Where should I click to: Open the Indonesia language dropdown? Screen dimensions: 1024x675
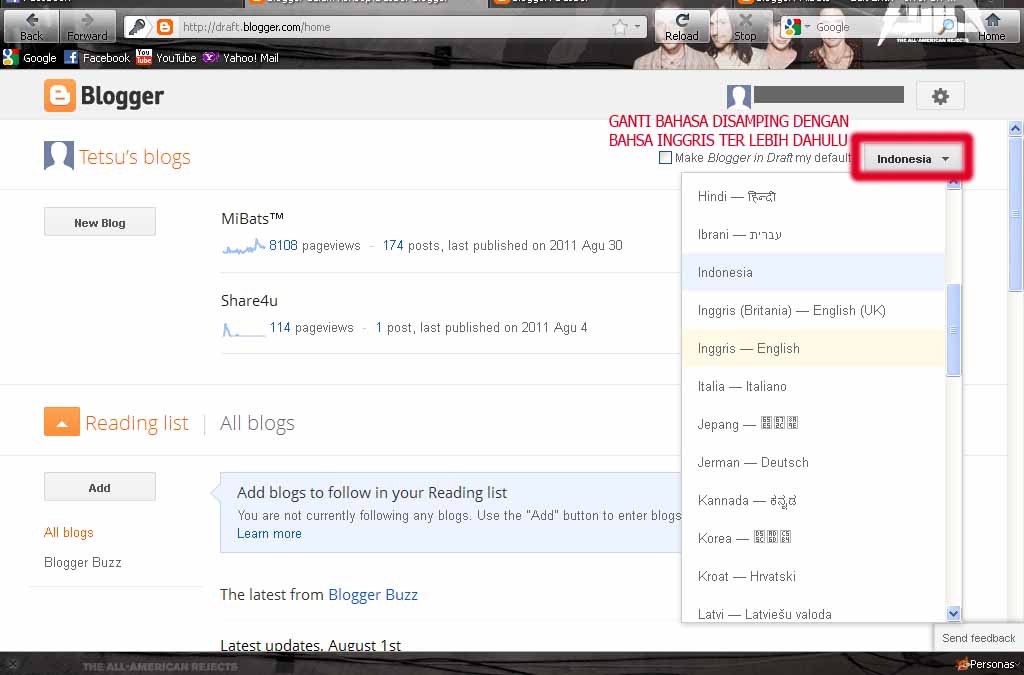click(911, 158)
